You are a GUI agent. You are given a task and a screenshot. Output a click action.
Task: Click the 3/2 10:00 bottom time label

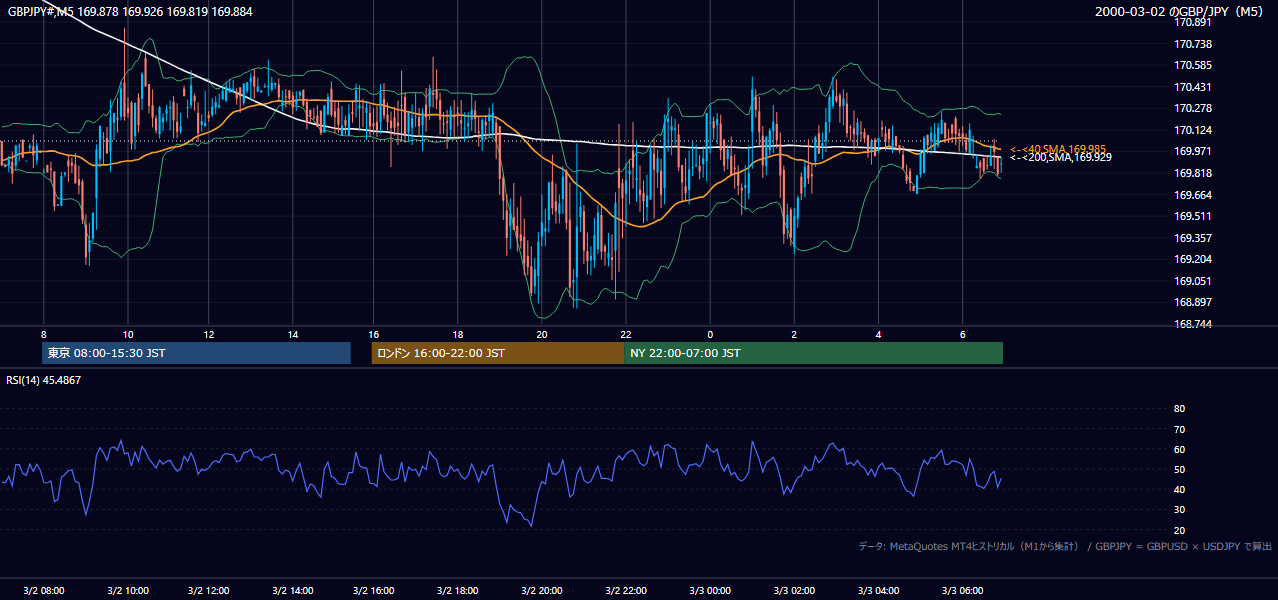click(x=128, y=590)
